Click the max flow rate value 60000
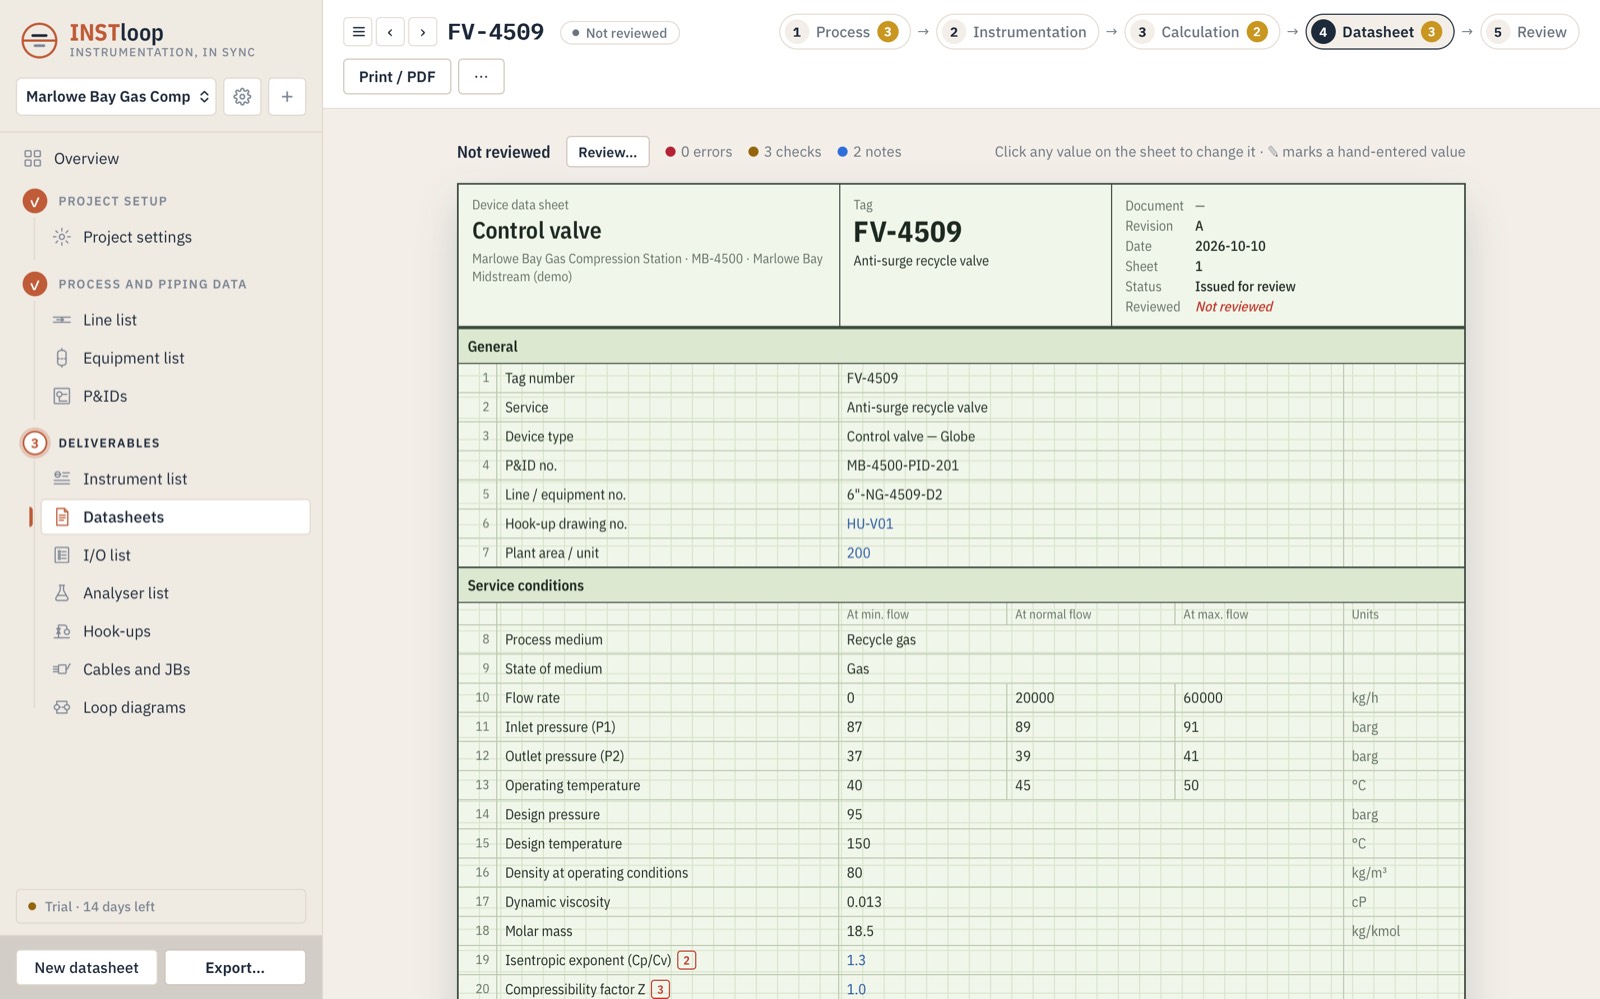 pos(1203,698)
